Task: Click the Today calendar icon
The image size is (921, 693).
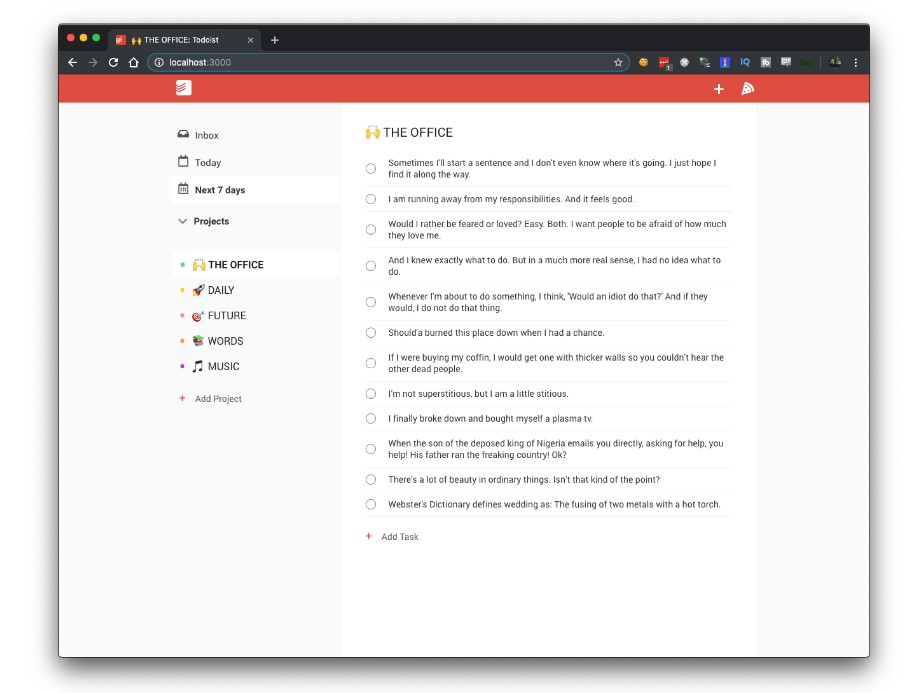Action: point(183,162)
